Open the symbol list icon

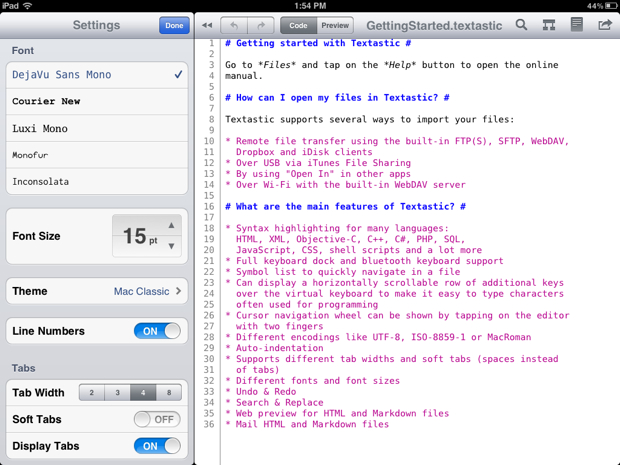tap(548, 25)
